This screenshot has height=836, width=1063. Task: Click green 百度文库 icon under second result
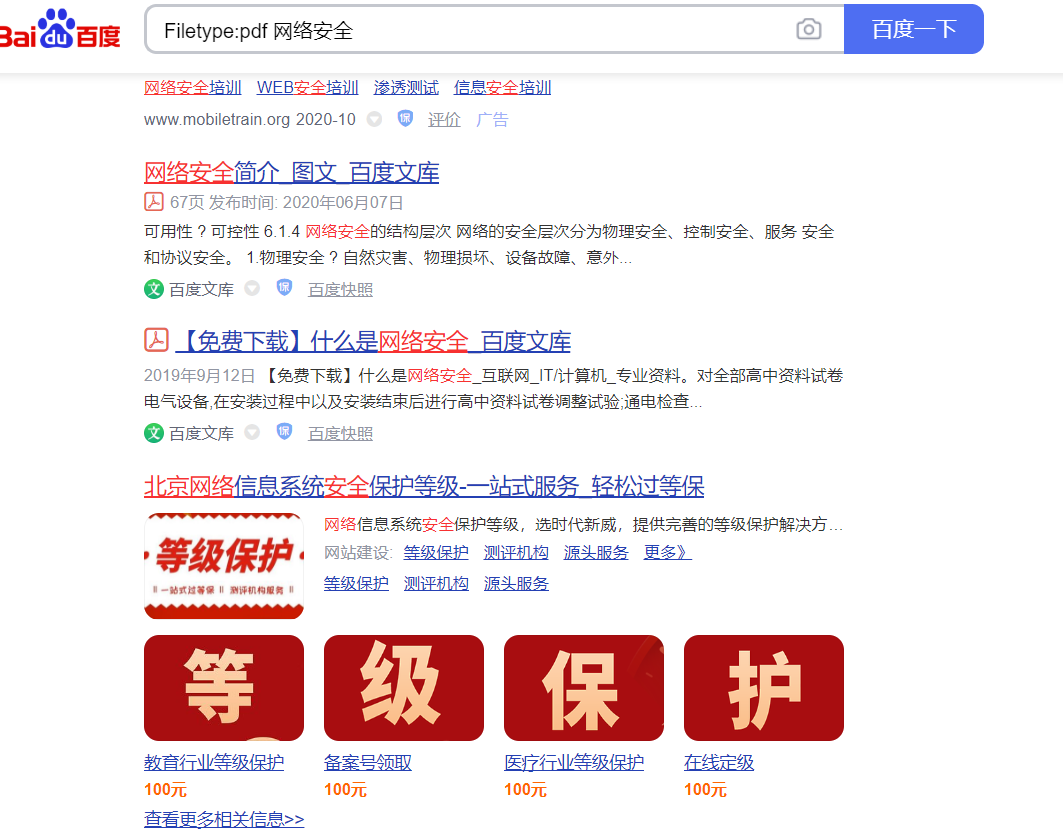coord(154,433)
